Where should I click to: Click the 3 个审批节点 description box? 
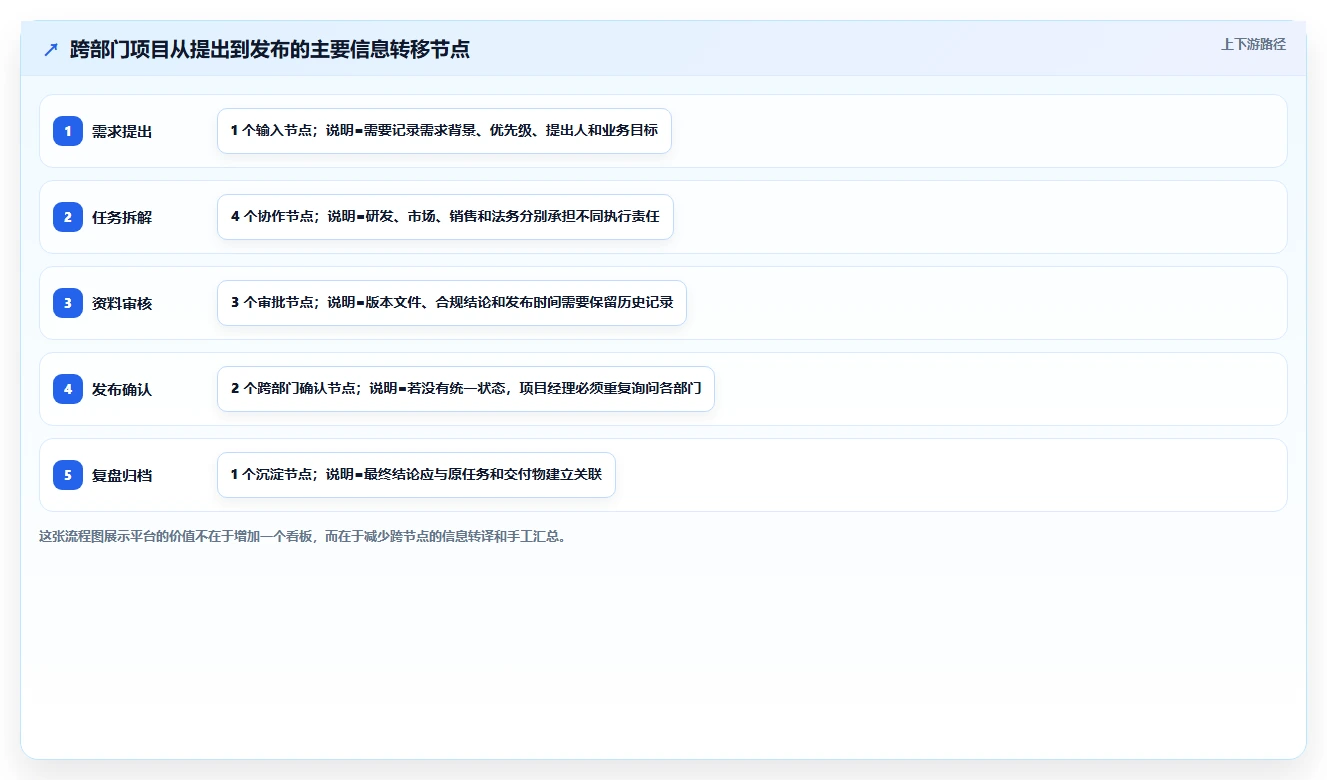tap(452, 303)
